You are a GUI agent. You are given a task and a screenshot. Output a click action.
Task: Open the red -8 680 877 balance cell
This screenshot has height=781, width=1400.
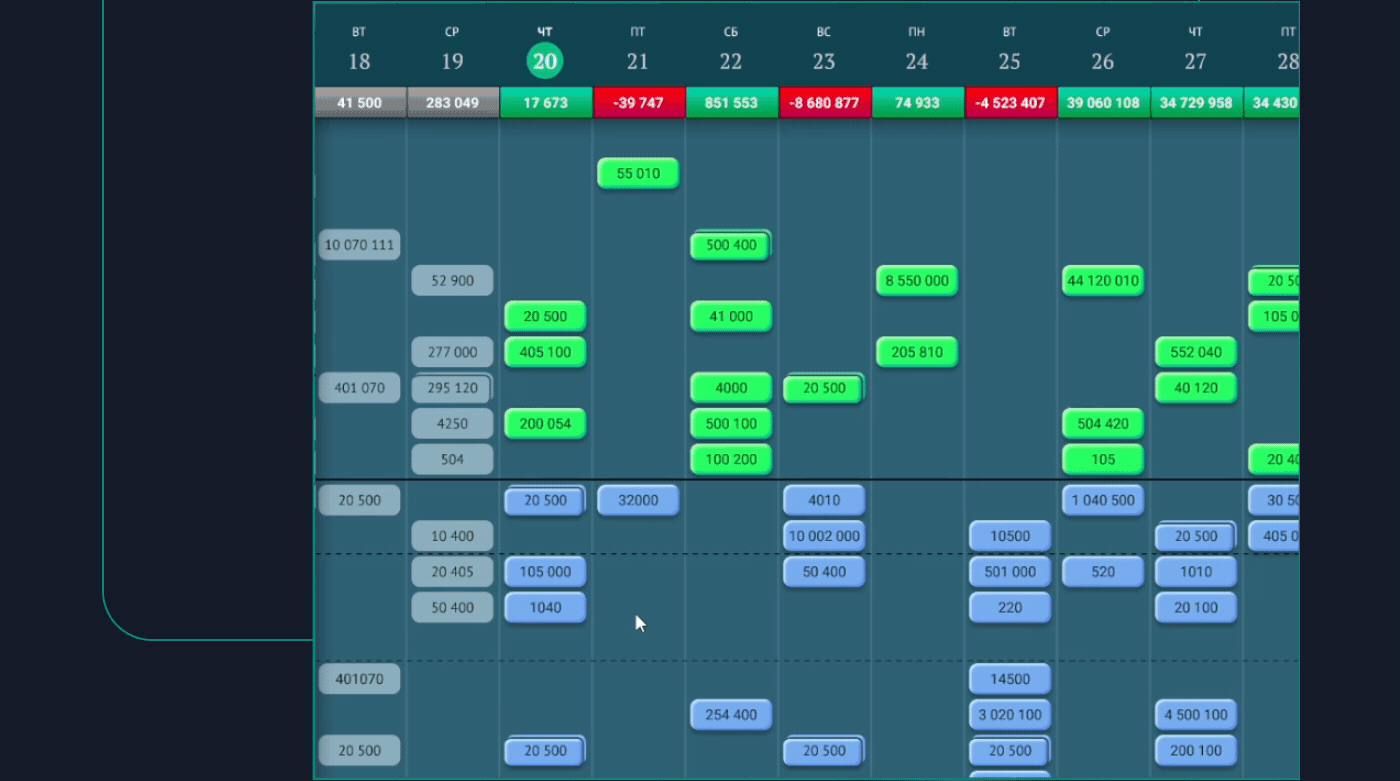click(824, 103)
